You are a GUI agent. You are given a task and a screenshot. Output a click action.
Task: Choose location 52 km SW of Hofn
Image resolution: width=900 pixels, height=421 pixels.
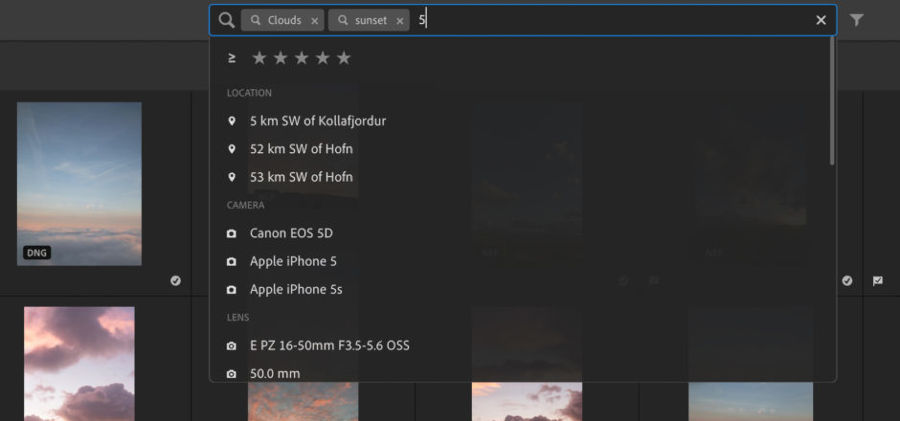(301, 149)
